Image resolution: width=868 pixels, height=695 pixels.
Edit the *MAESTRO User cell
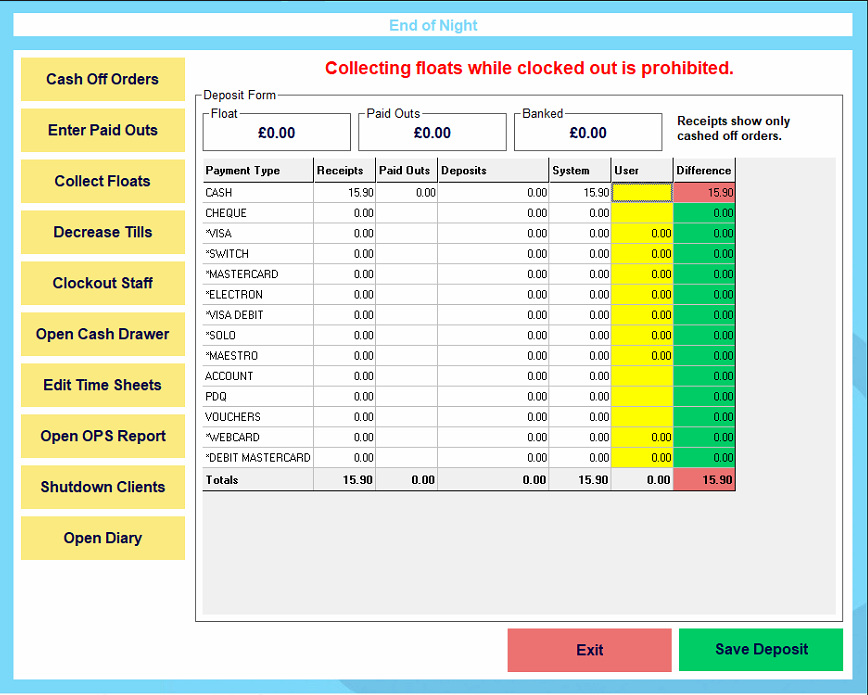[x=642, y=356]
